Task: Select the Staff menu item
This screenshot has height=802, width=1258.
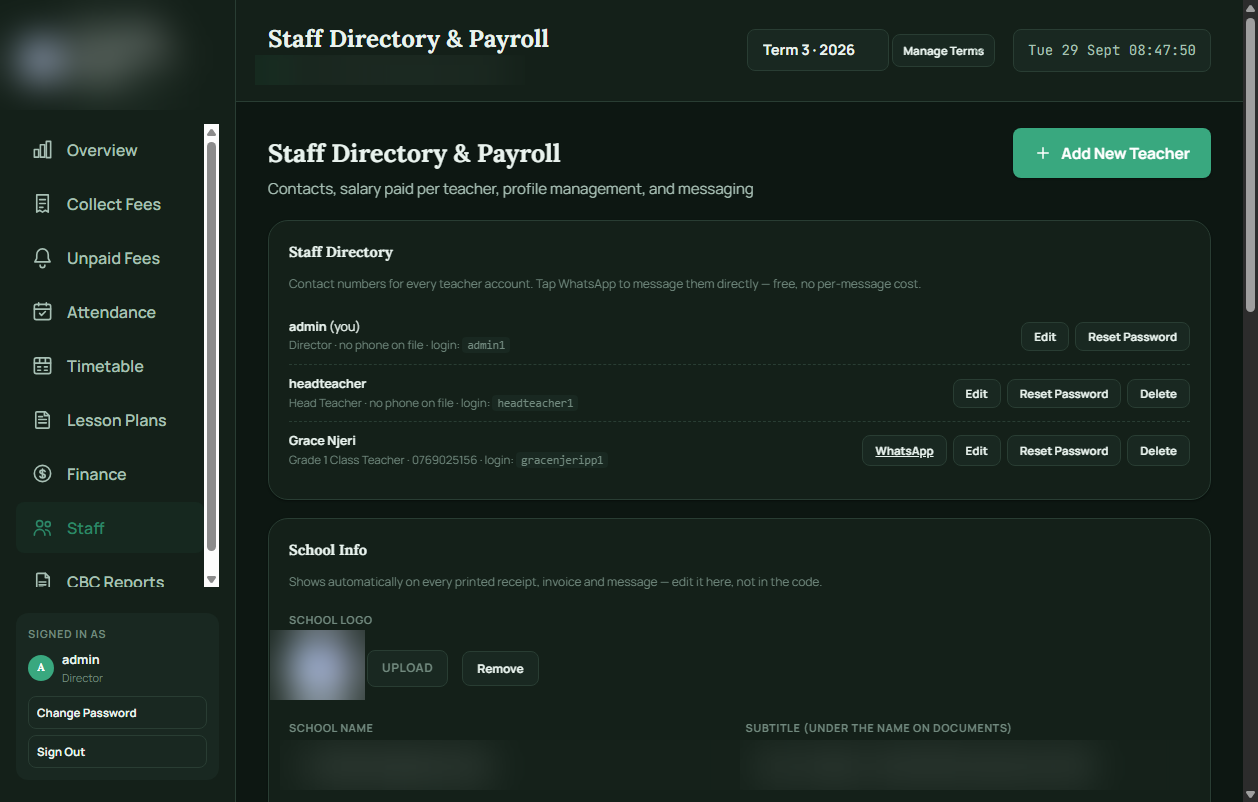Action: [109, 528]
